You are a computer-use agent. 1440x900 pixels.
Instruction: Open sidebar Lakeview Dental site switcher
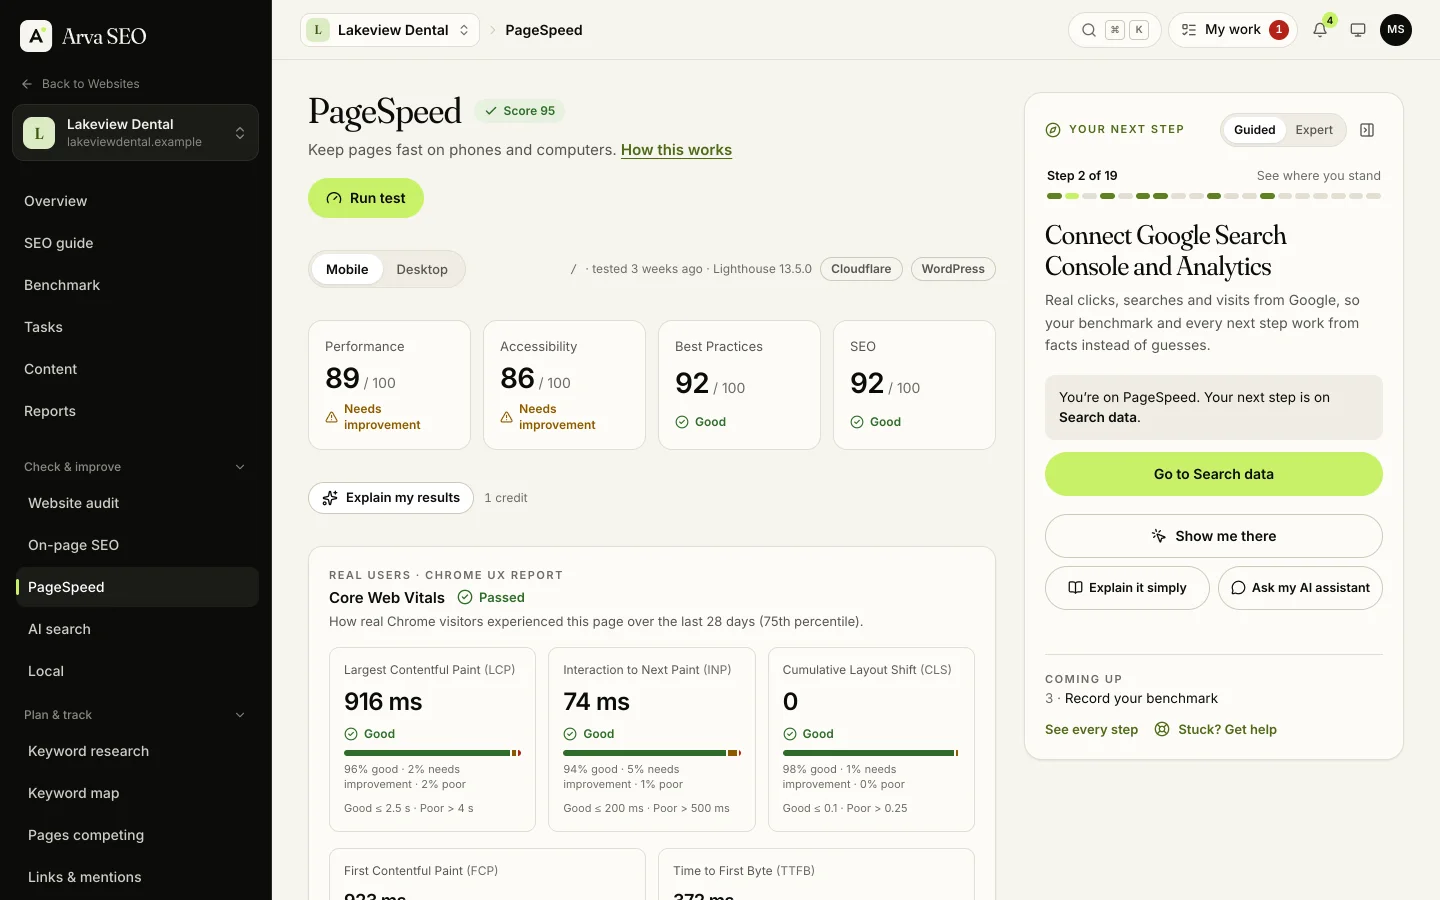click(135, 132)
